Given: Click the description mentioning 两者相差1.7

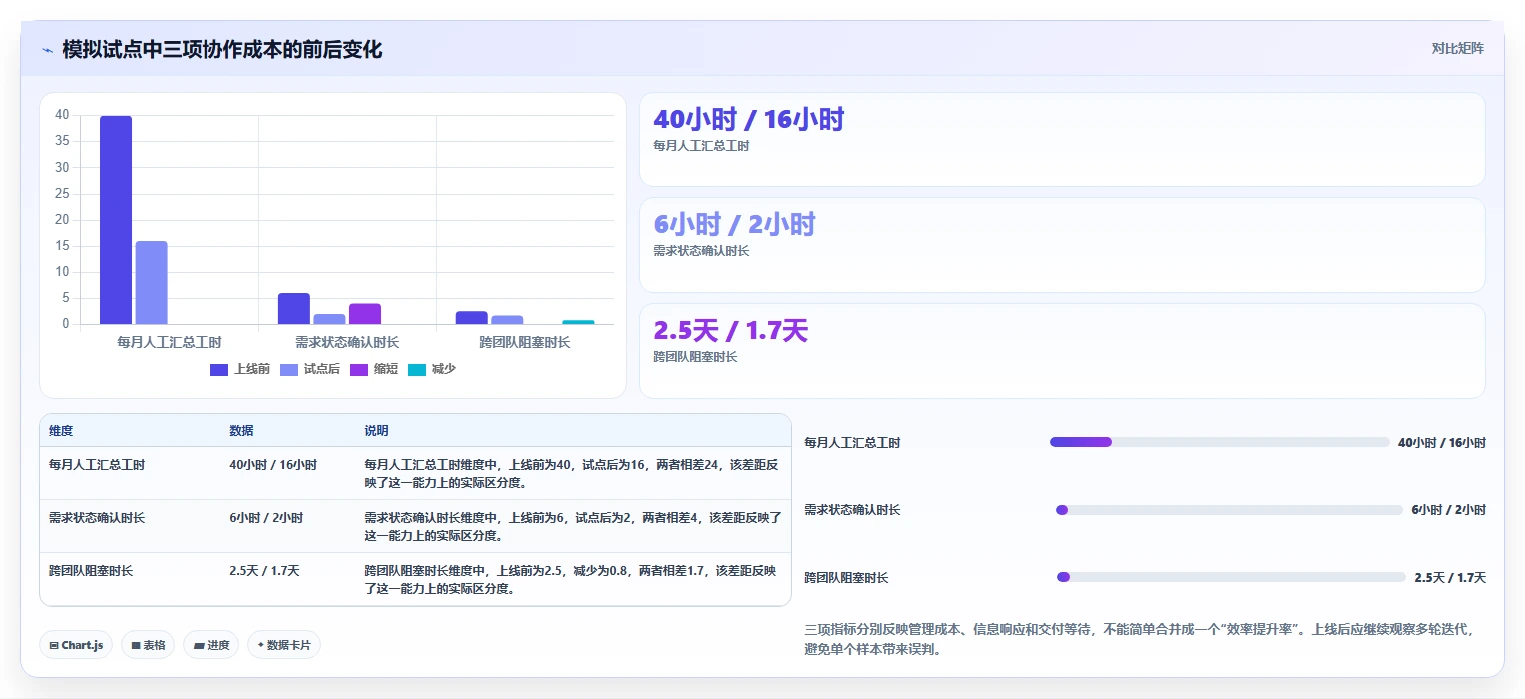Looking at the screenshot, I should (571, 579).
